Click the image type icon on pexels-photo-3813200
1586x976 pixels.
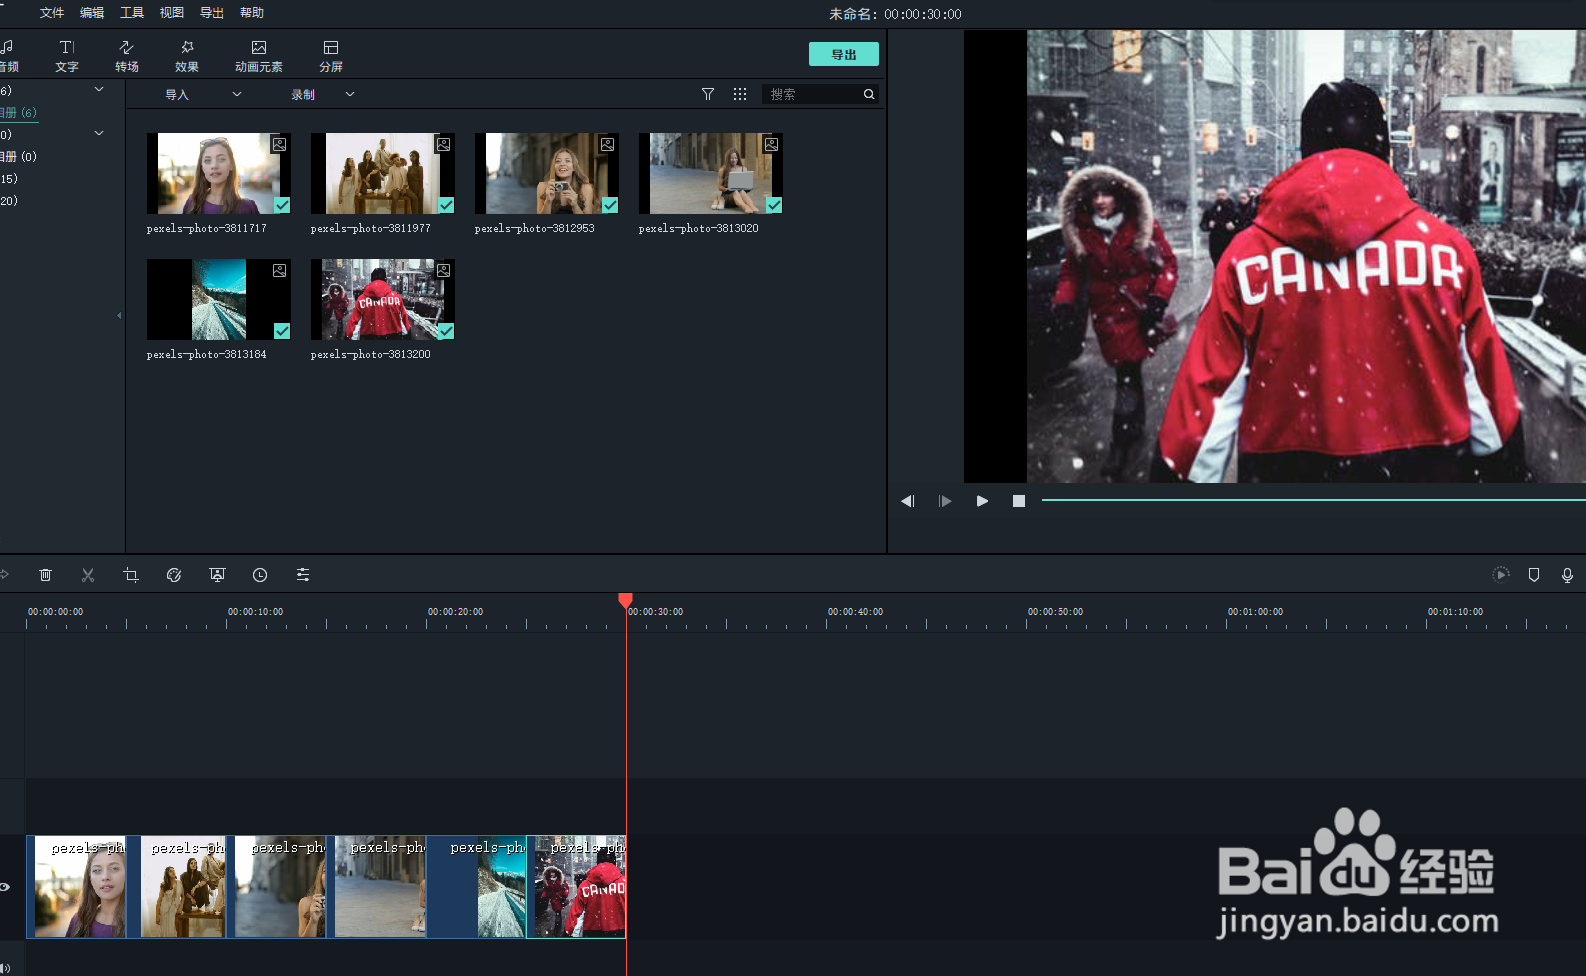coord(443,271)
